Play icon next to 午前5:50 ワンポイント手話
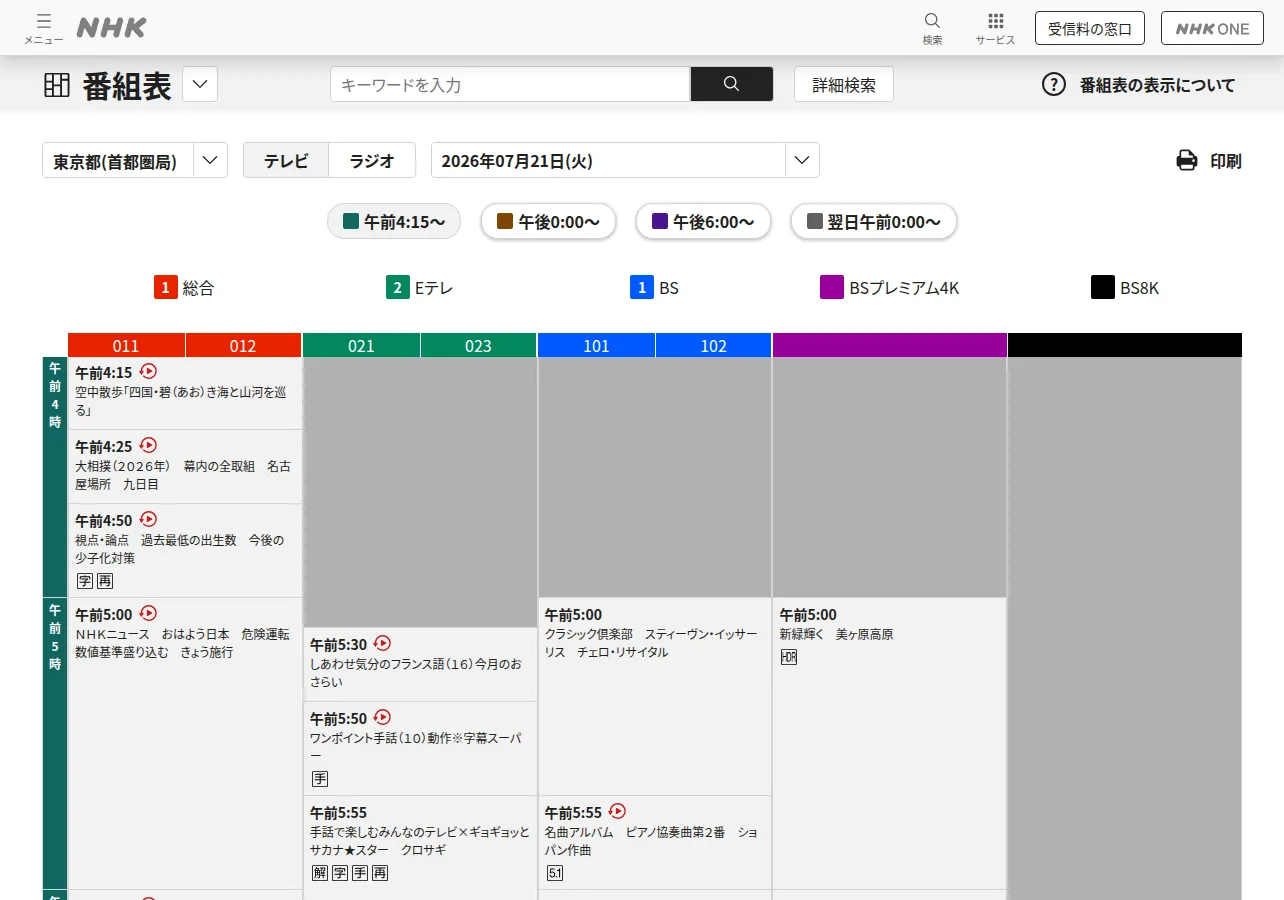Viewport: 1284px width, 900px height. tap(382, 717)
